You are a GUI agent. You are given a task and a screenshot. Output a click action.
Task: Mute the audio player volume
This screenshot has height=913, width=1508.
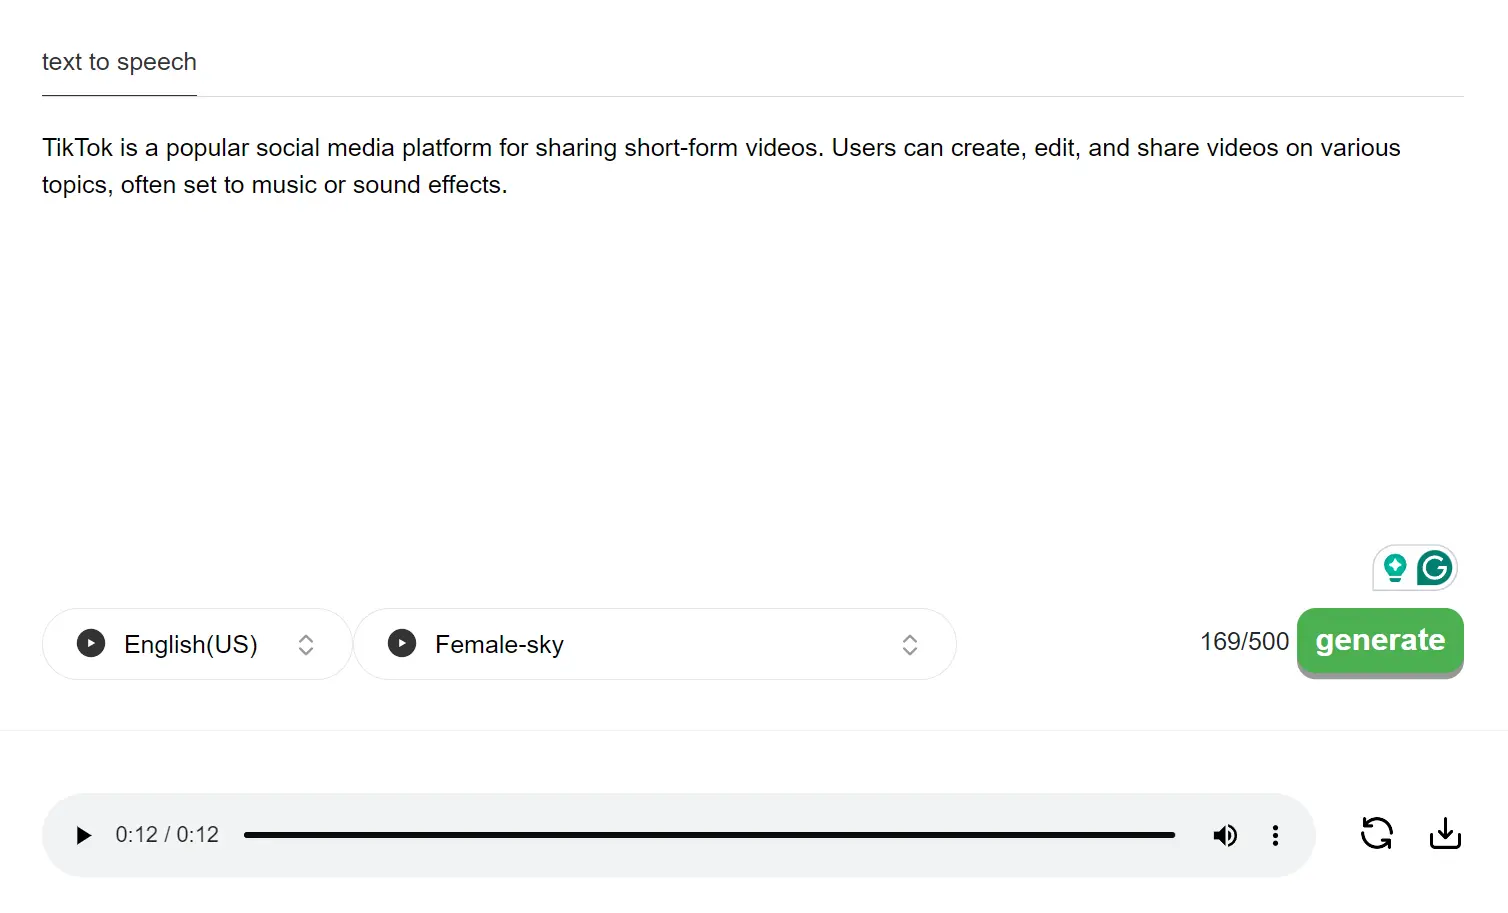[1225, 835]
